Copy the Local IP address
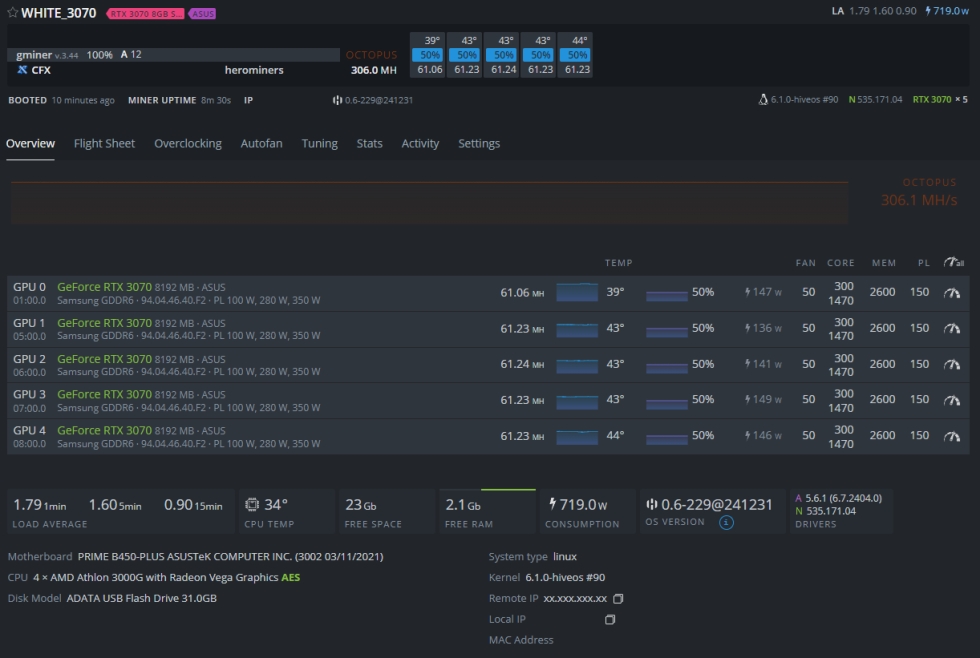980x658 pixels. click(610, 619)
